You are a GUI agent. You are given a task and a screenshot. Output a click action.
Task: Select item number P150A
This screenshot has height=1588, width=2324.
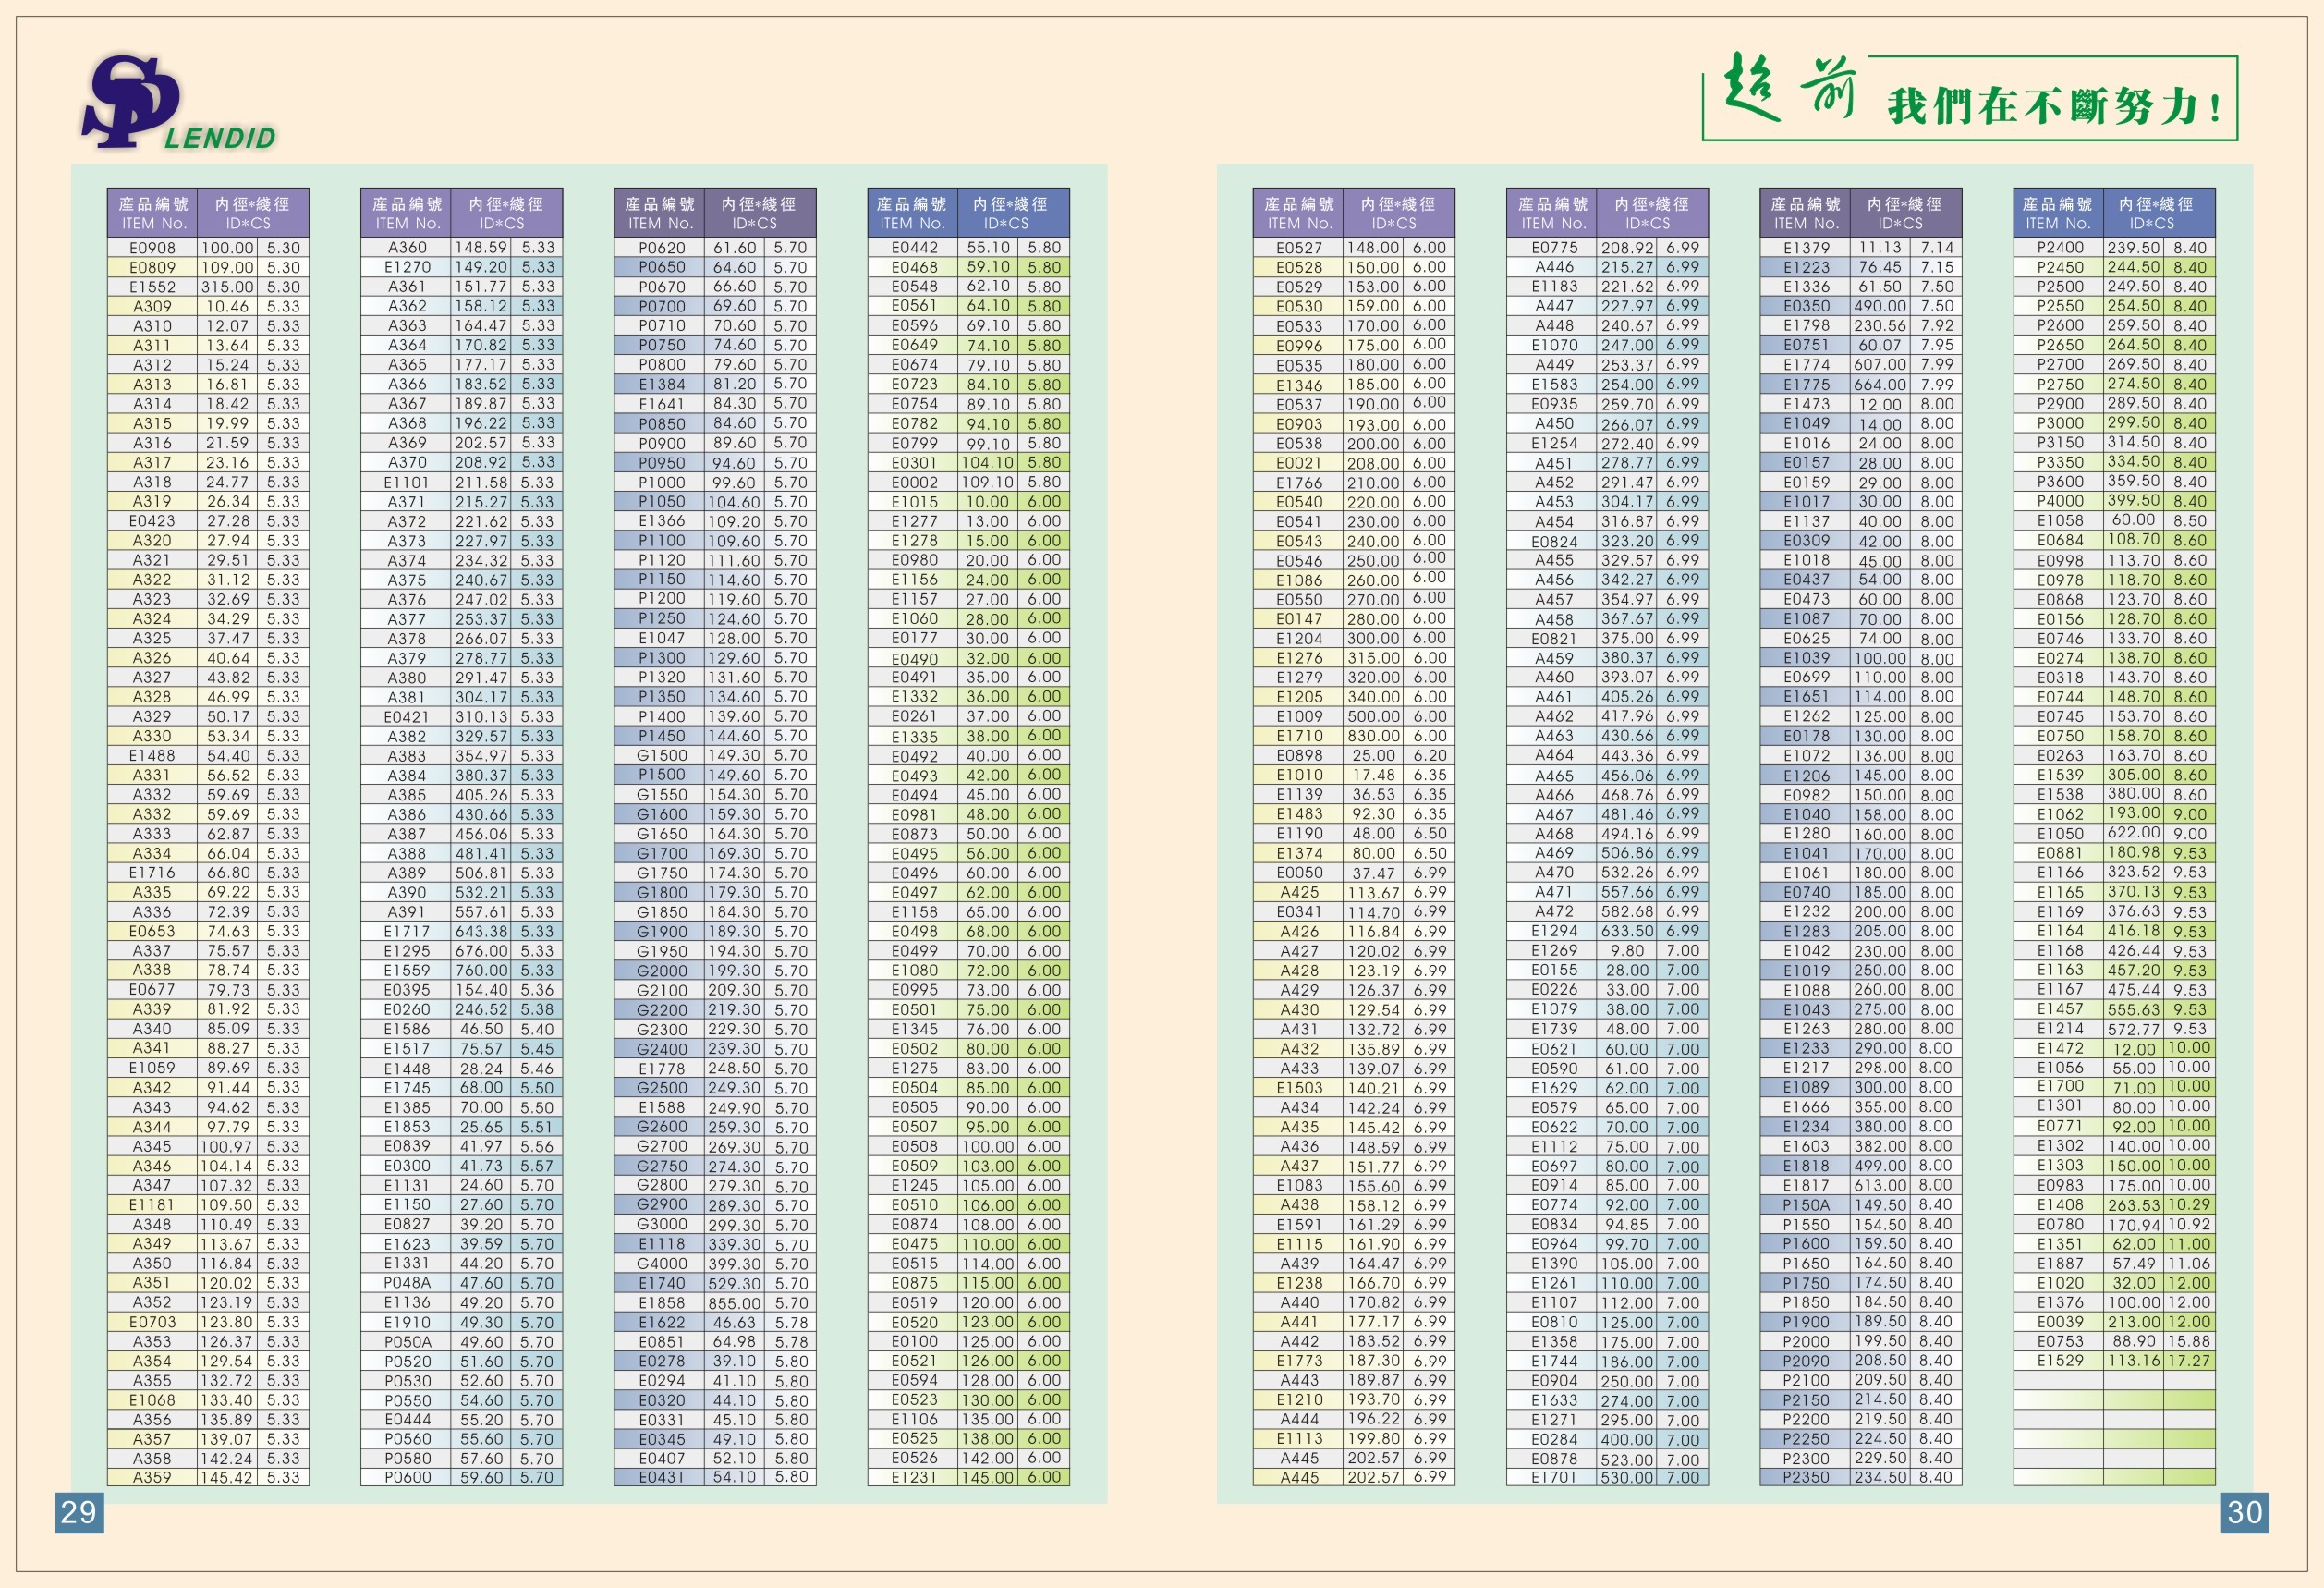click(1806, 1205)
